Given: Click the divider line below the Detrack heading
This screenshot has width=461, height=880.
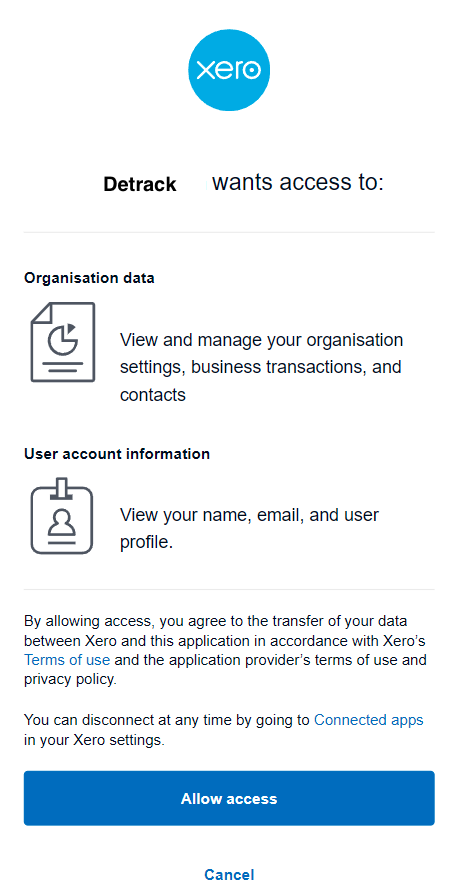Looking at the screenshot, I should pos(229,232).
